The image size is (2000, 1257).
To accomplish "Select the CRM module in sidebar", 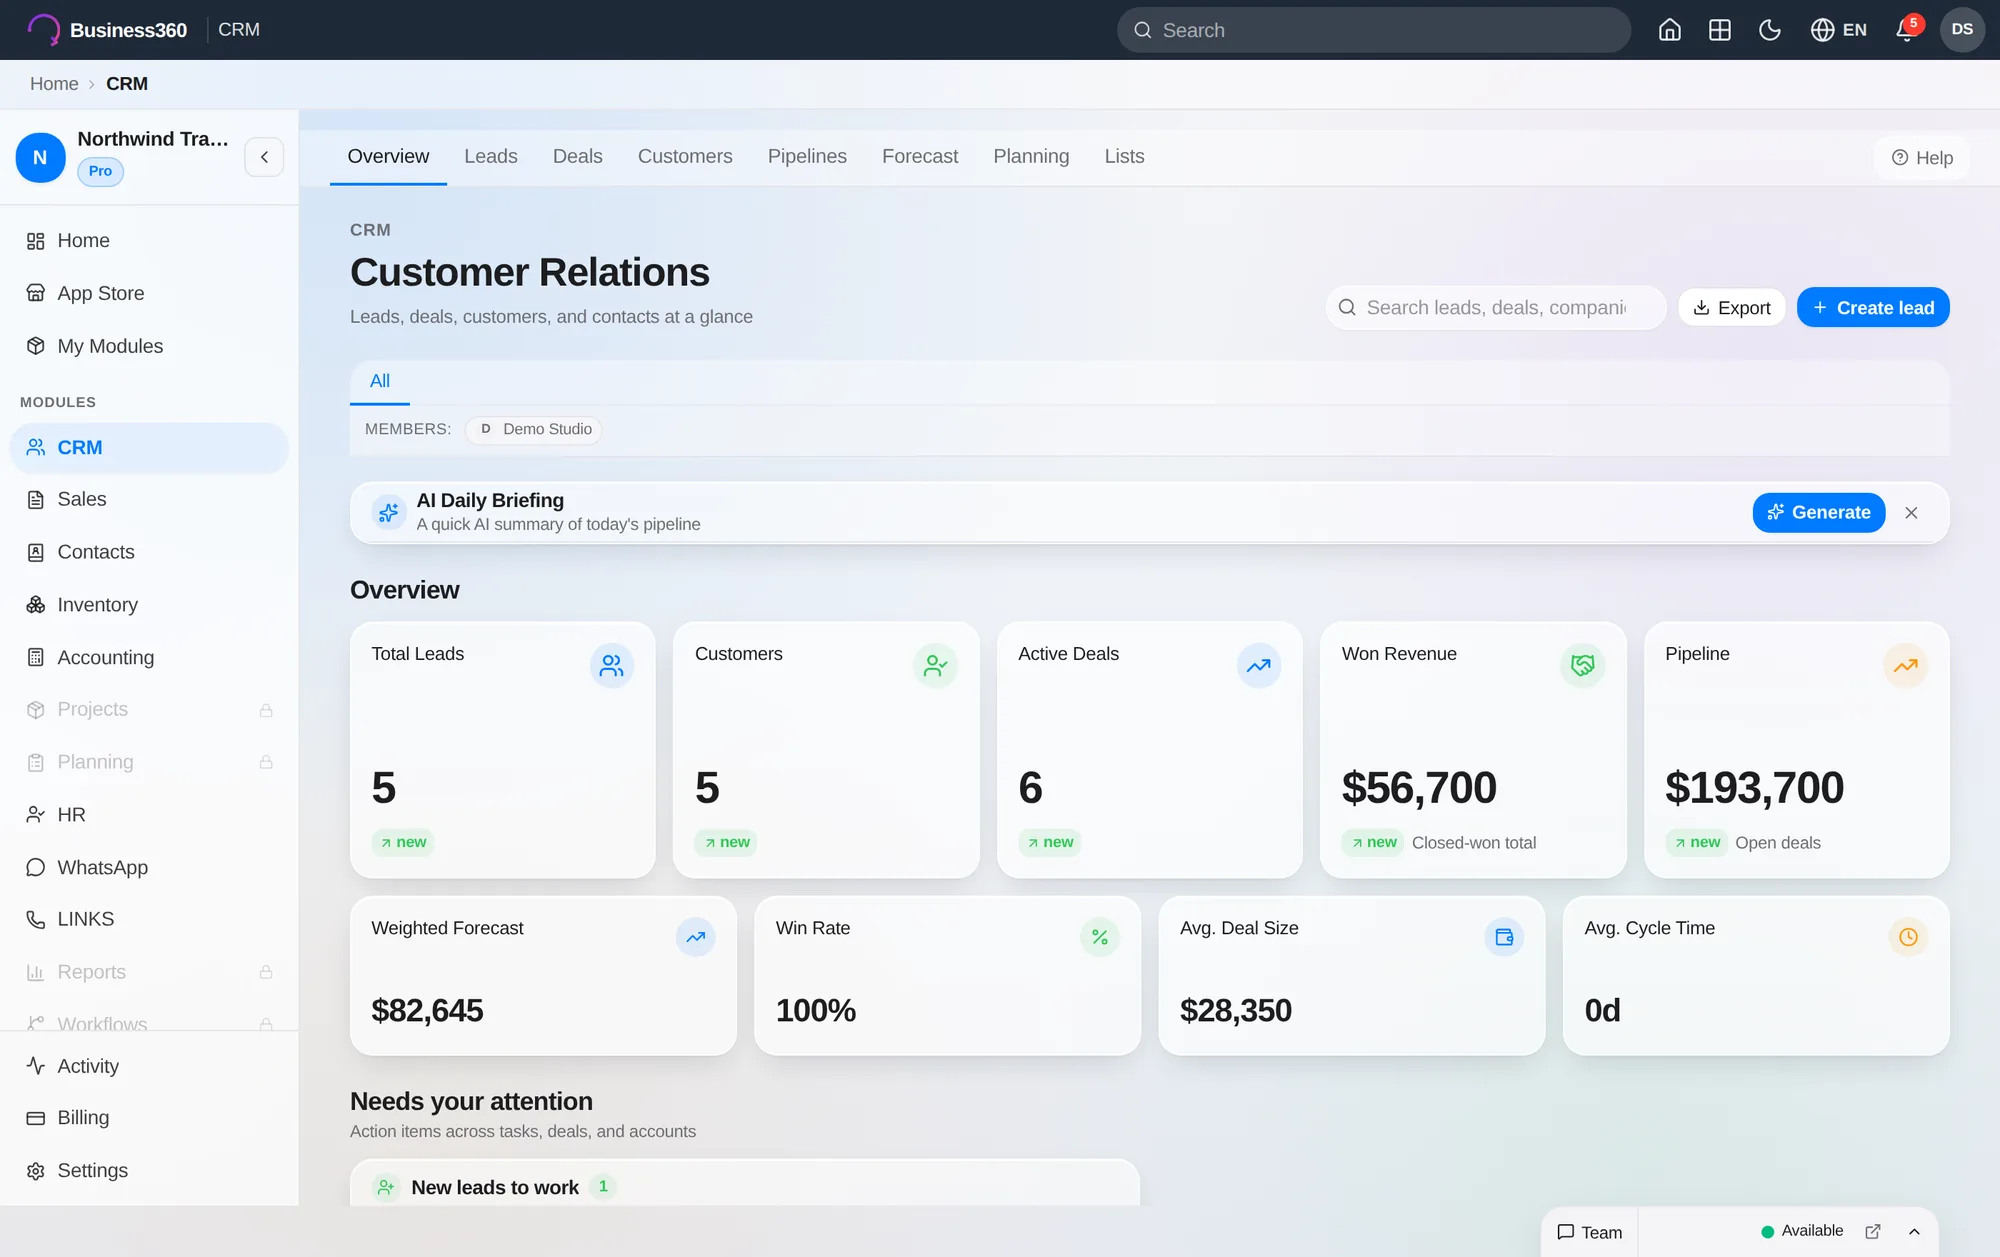I will click(x=149, y=447).
